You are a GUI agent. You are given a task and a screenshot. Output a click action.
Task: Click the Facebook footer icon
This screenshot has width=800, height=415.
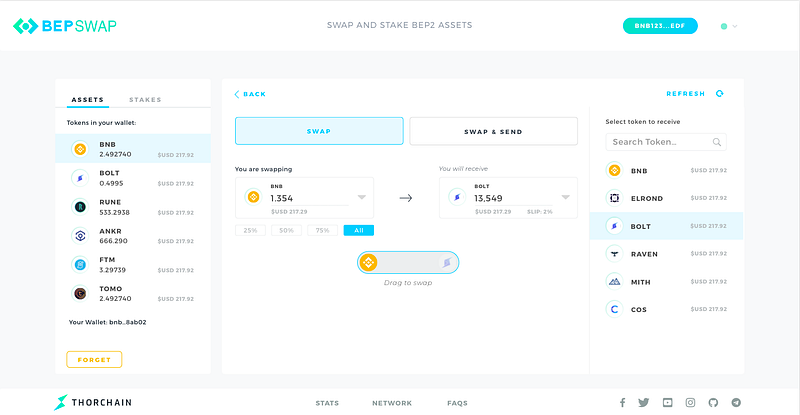(x=621, y=403)
